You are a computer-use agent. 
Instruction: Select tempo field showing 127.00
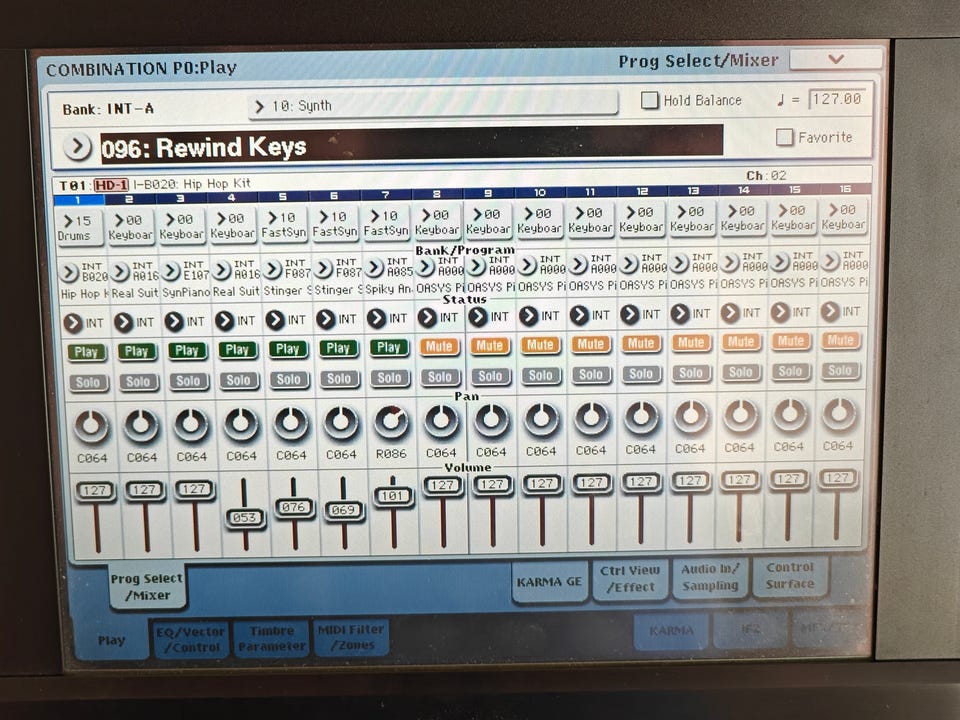(838, 99)
